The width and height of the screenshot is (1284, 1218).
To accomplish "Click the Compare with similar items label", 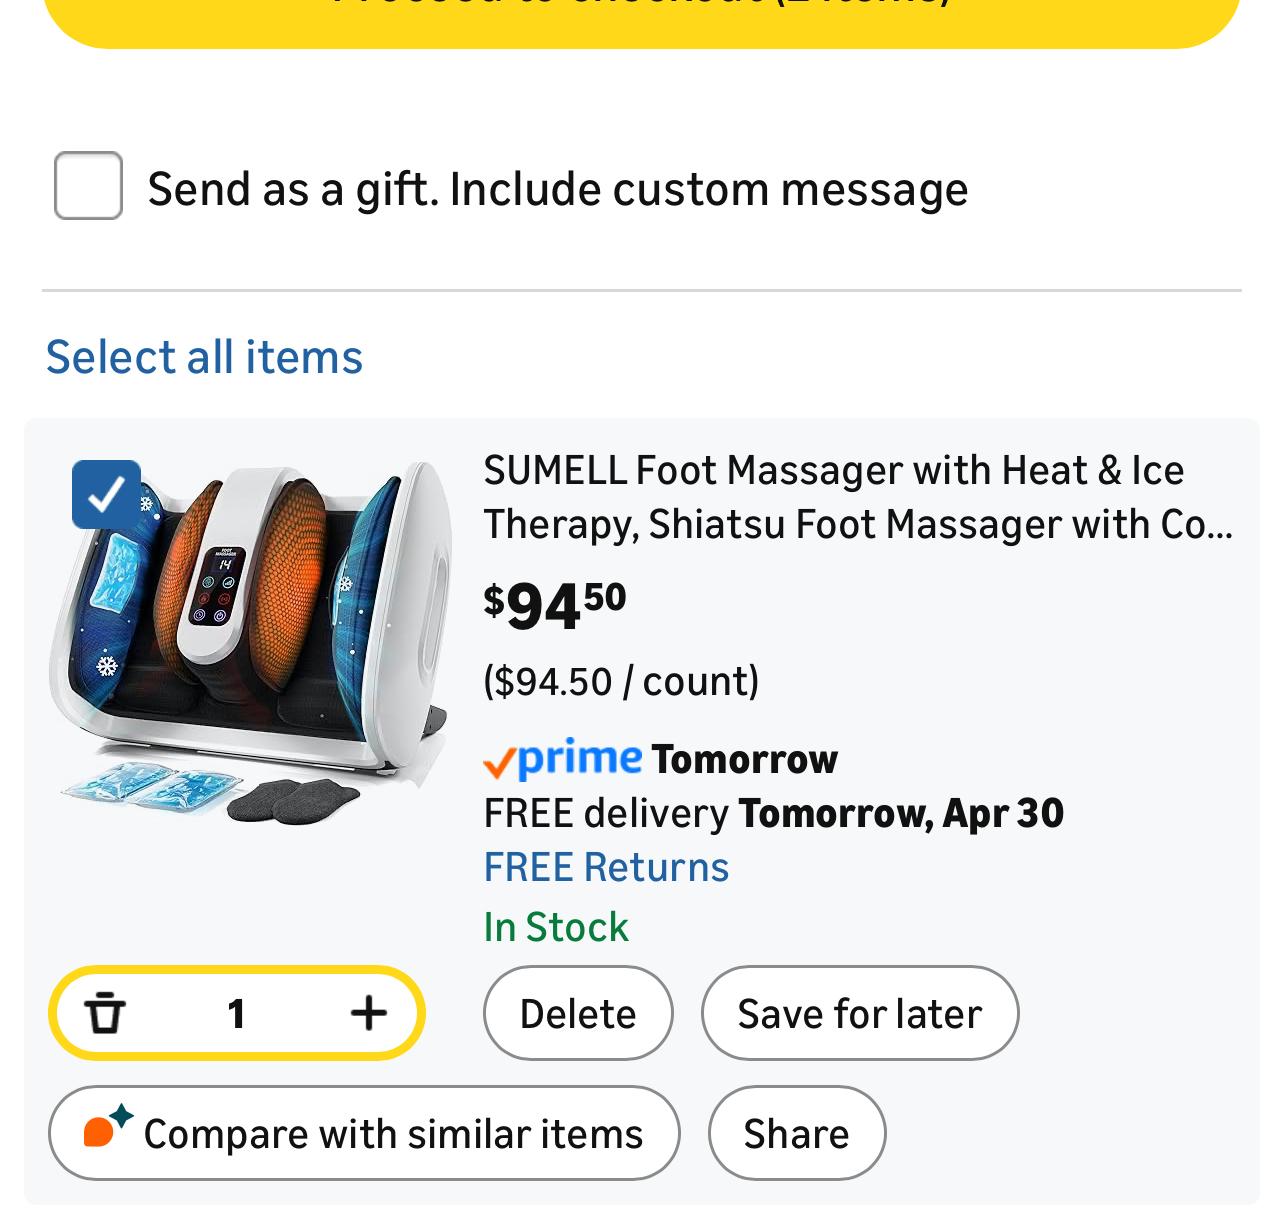I will pos(393,1134).
